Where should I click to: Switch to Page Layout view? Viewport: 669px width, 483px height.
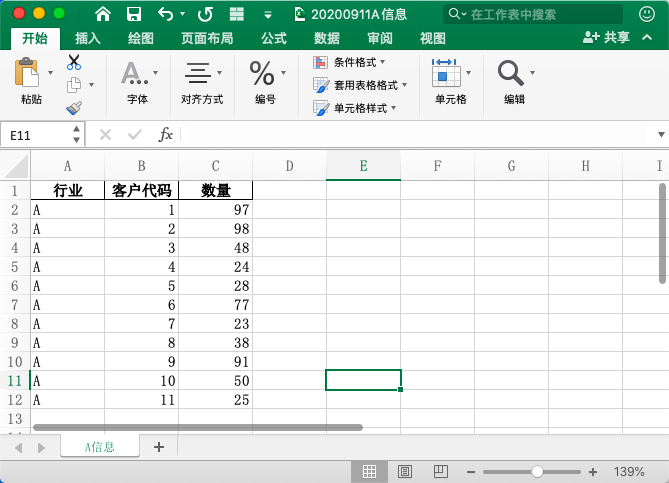(404, 471)
